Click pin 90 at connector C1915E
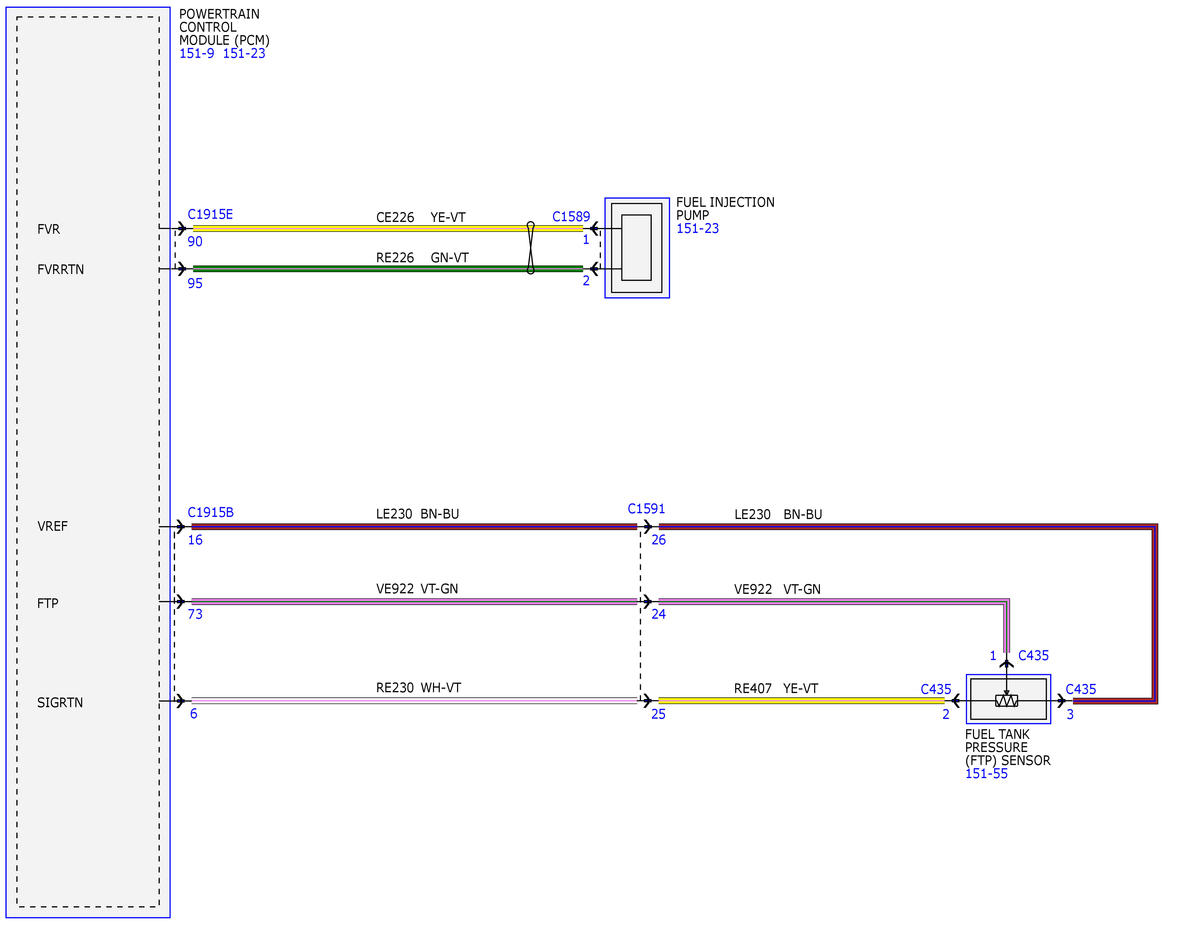Screen dimensions: 1199x927 (x=195, y=242)
